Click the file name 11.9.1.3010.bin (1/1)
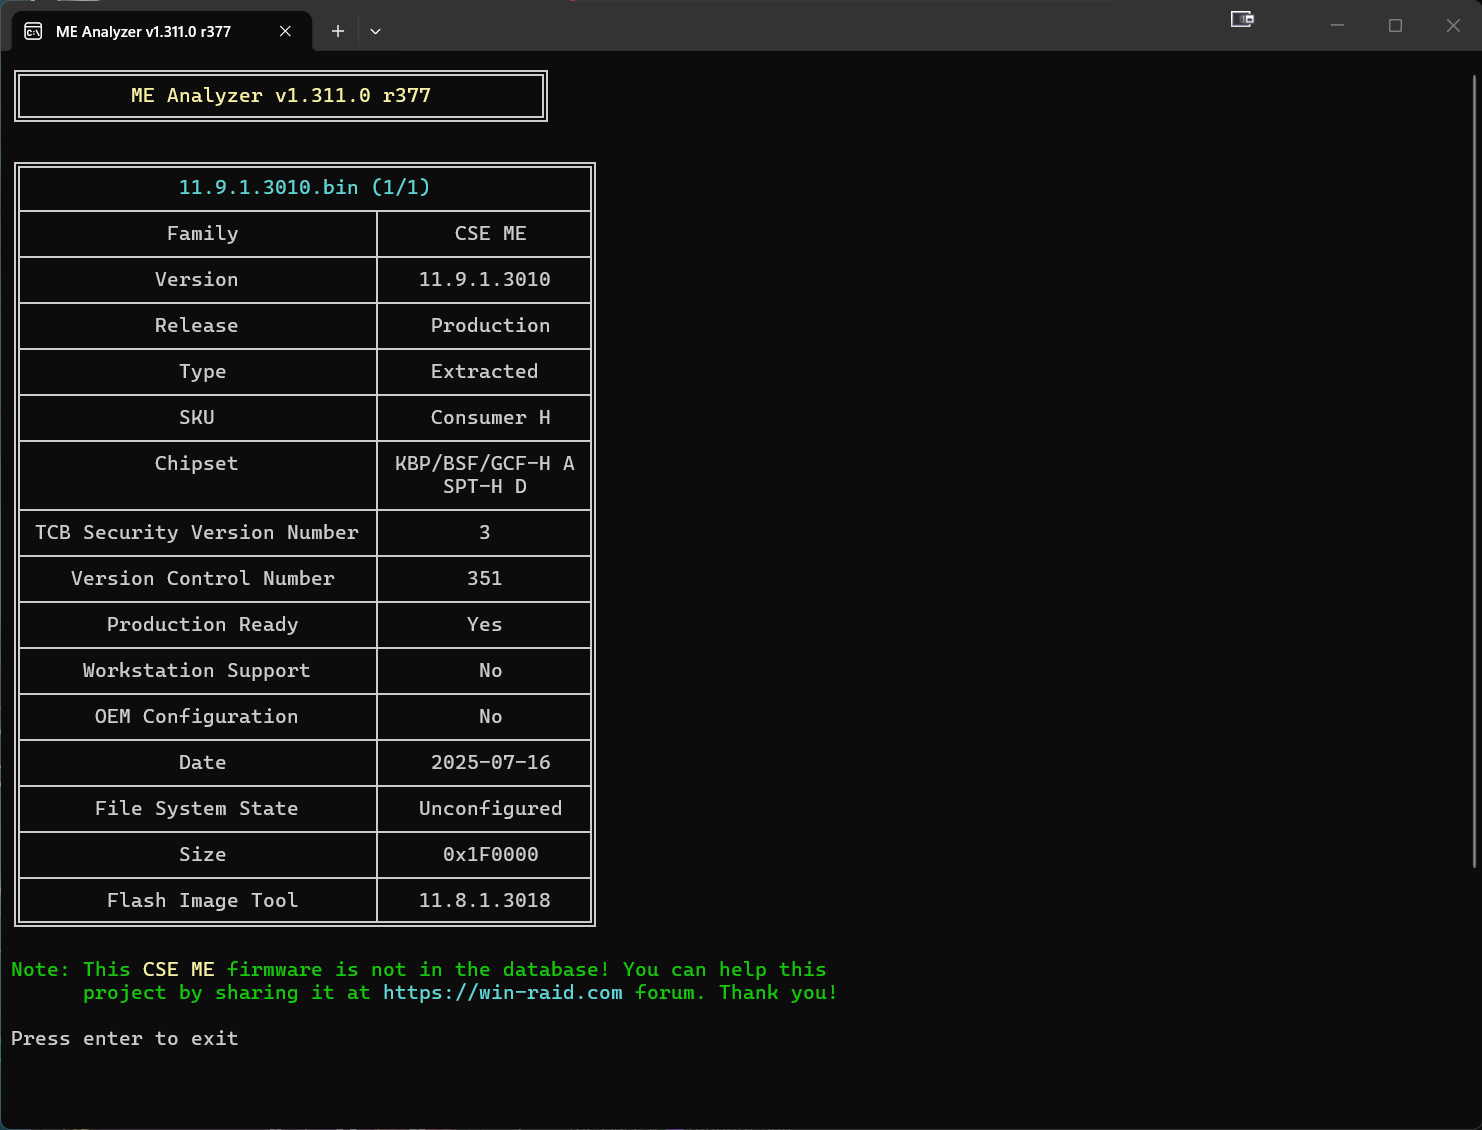Image resolution: width=1482 pixels, height=1130 pixels. pos(304,188)
